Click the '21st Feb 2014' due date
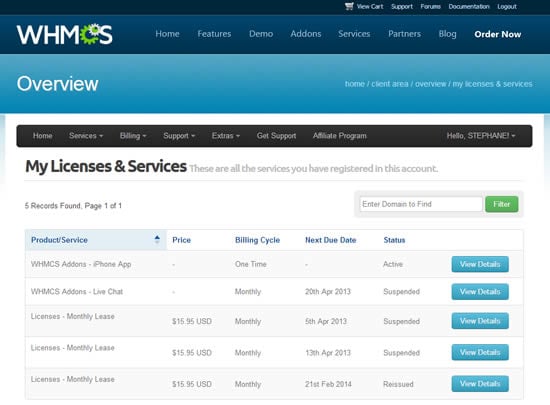 pos(328,384)
